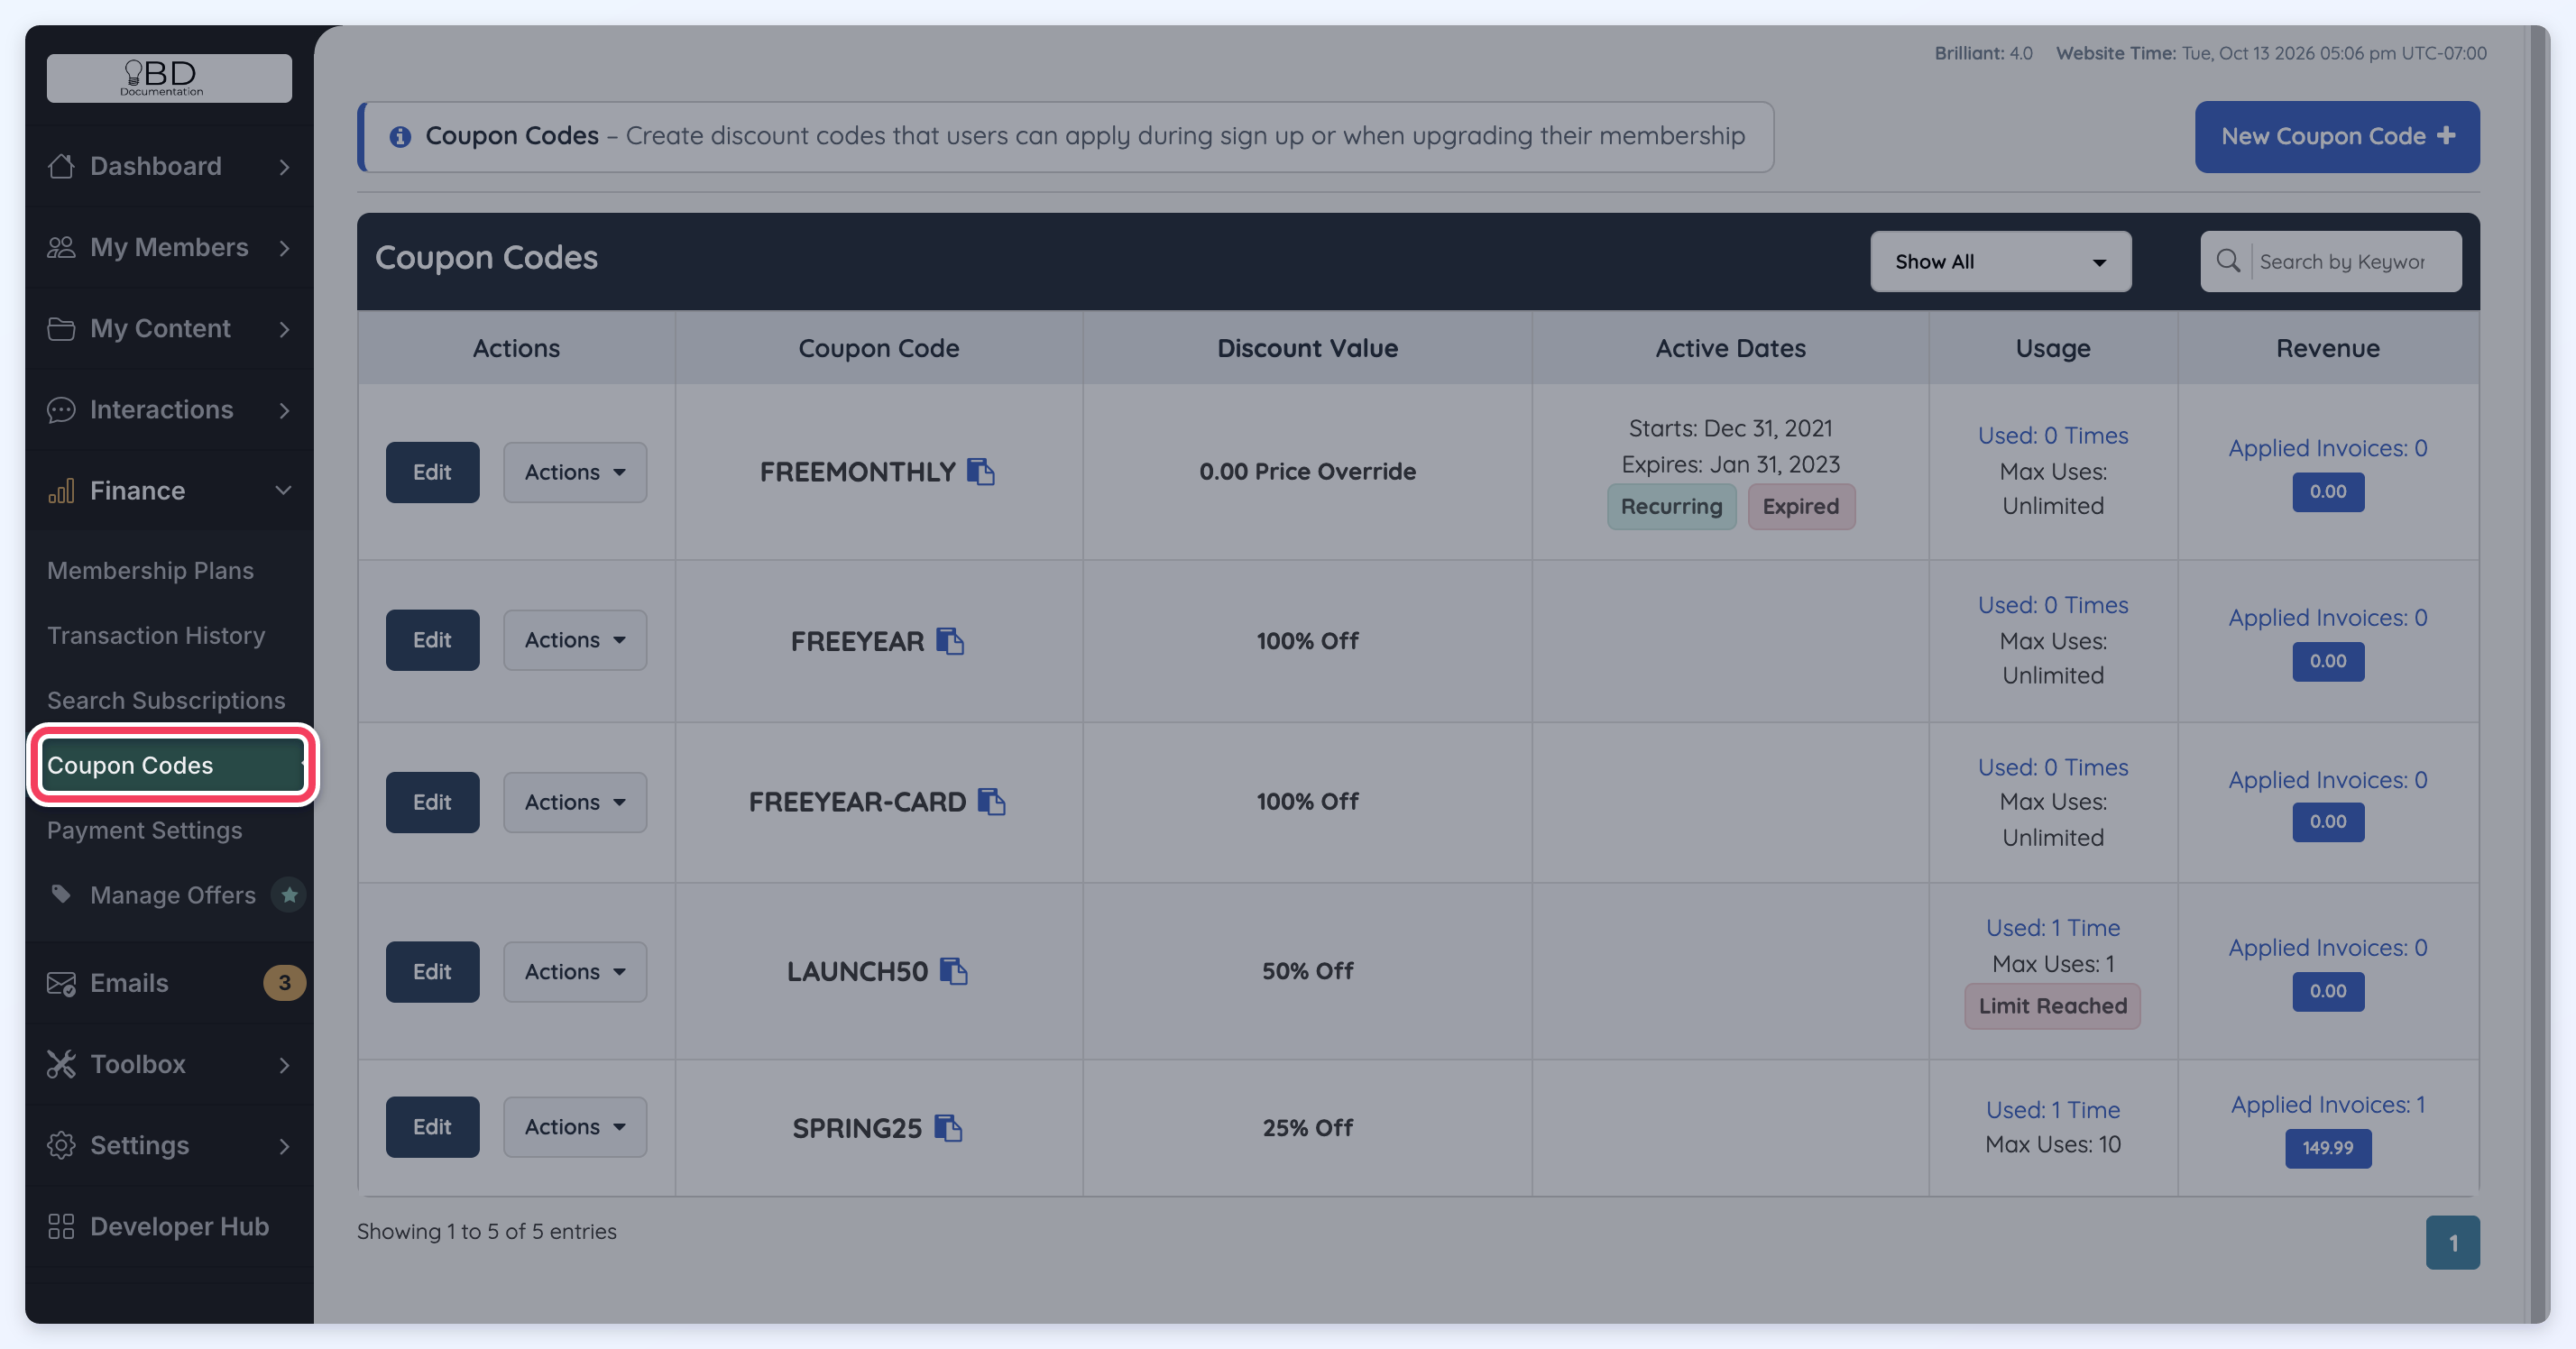Click the search magnifier icon
2576x1349 pixels.
click(x=2228, y=261)
